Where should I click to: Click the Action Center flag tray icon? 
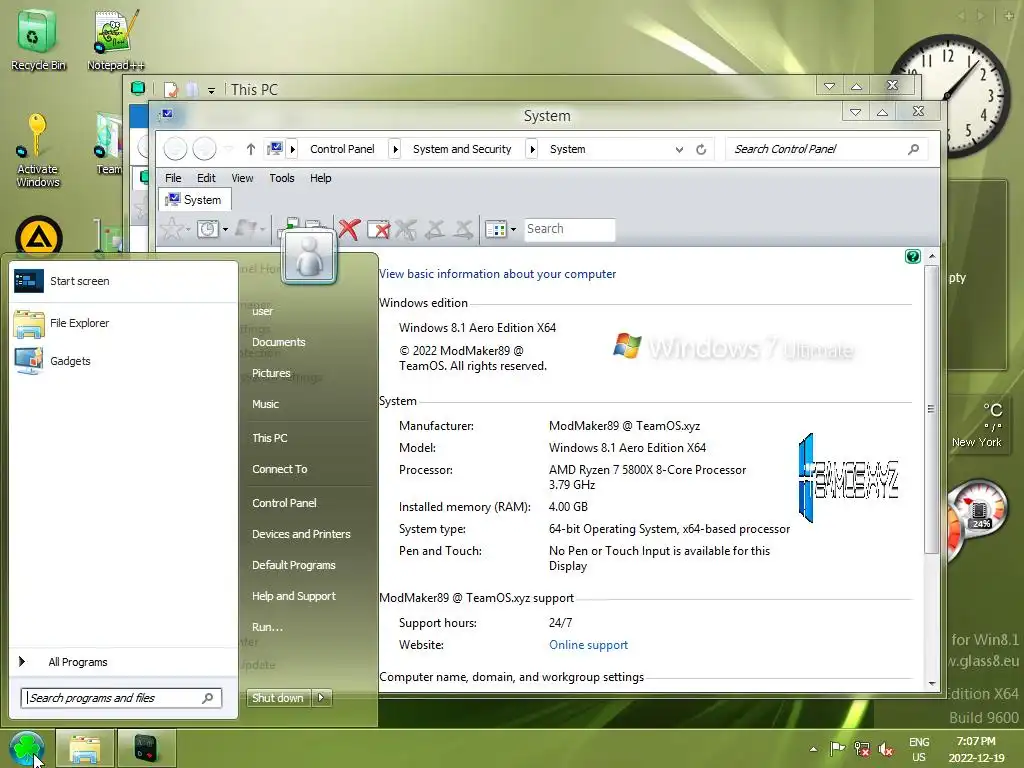pyautogui.click(x=837, y=749)
